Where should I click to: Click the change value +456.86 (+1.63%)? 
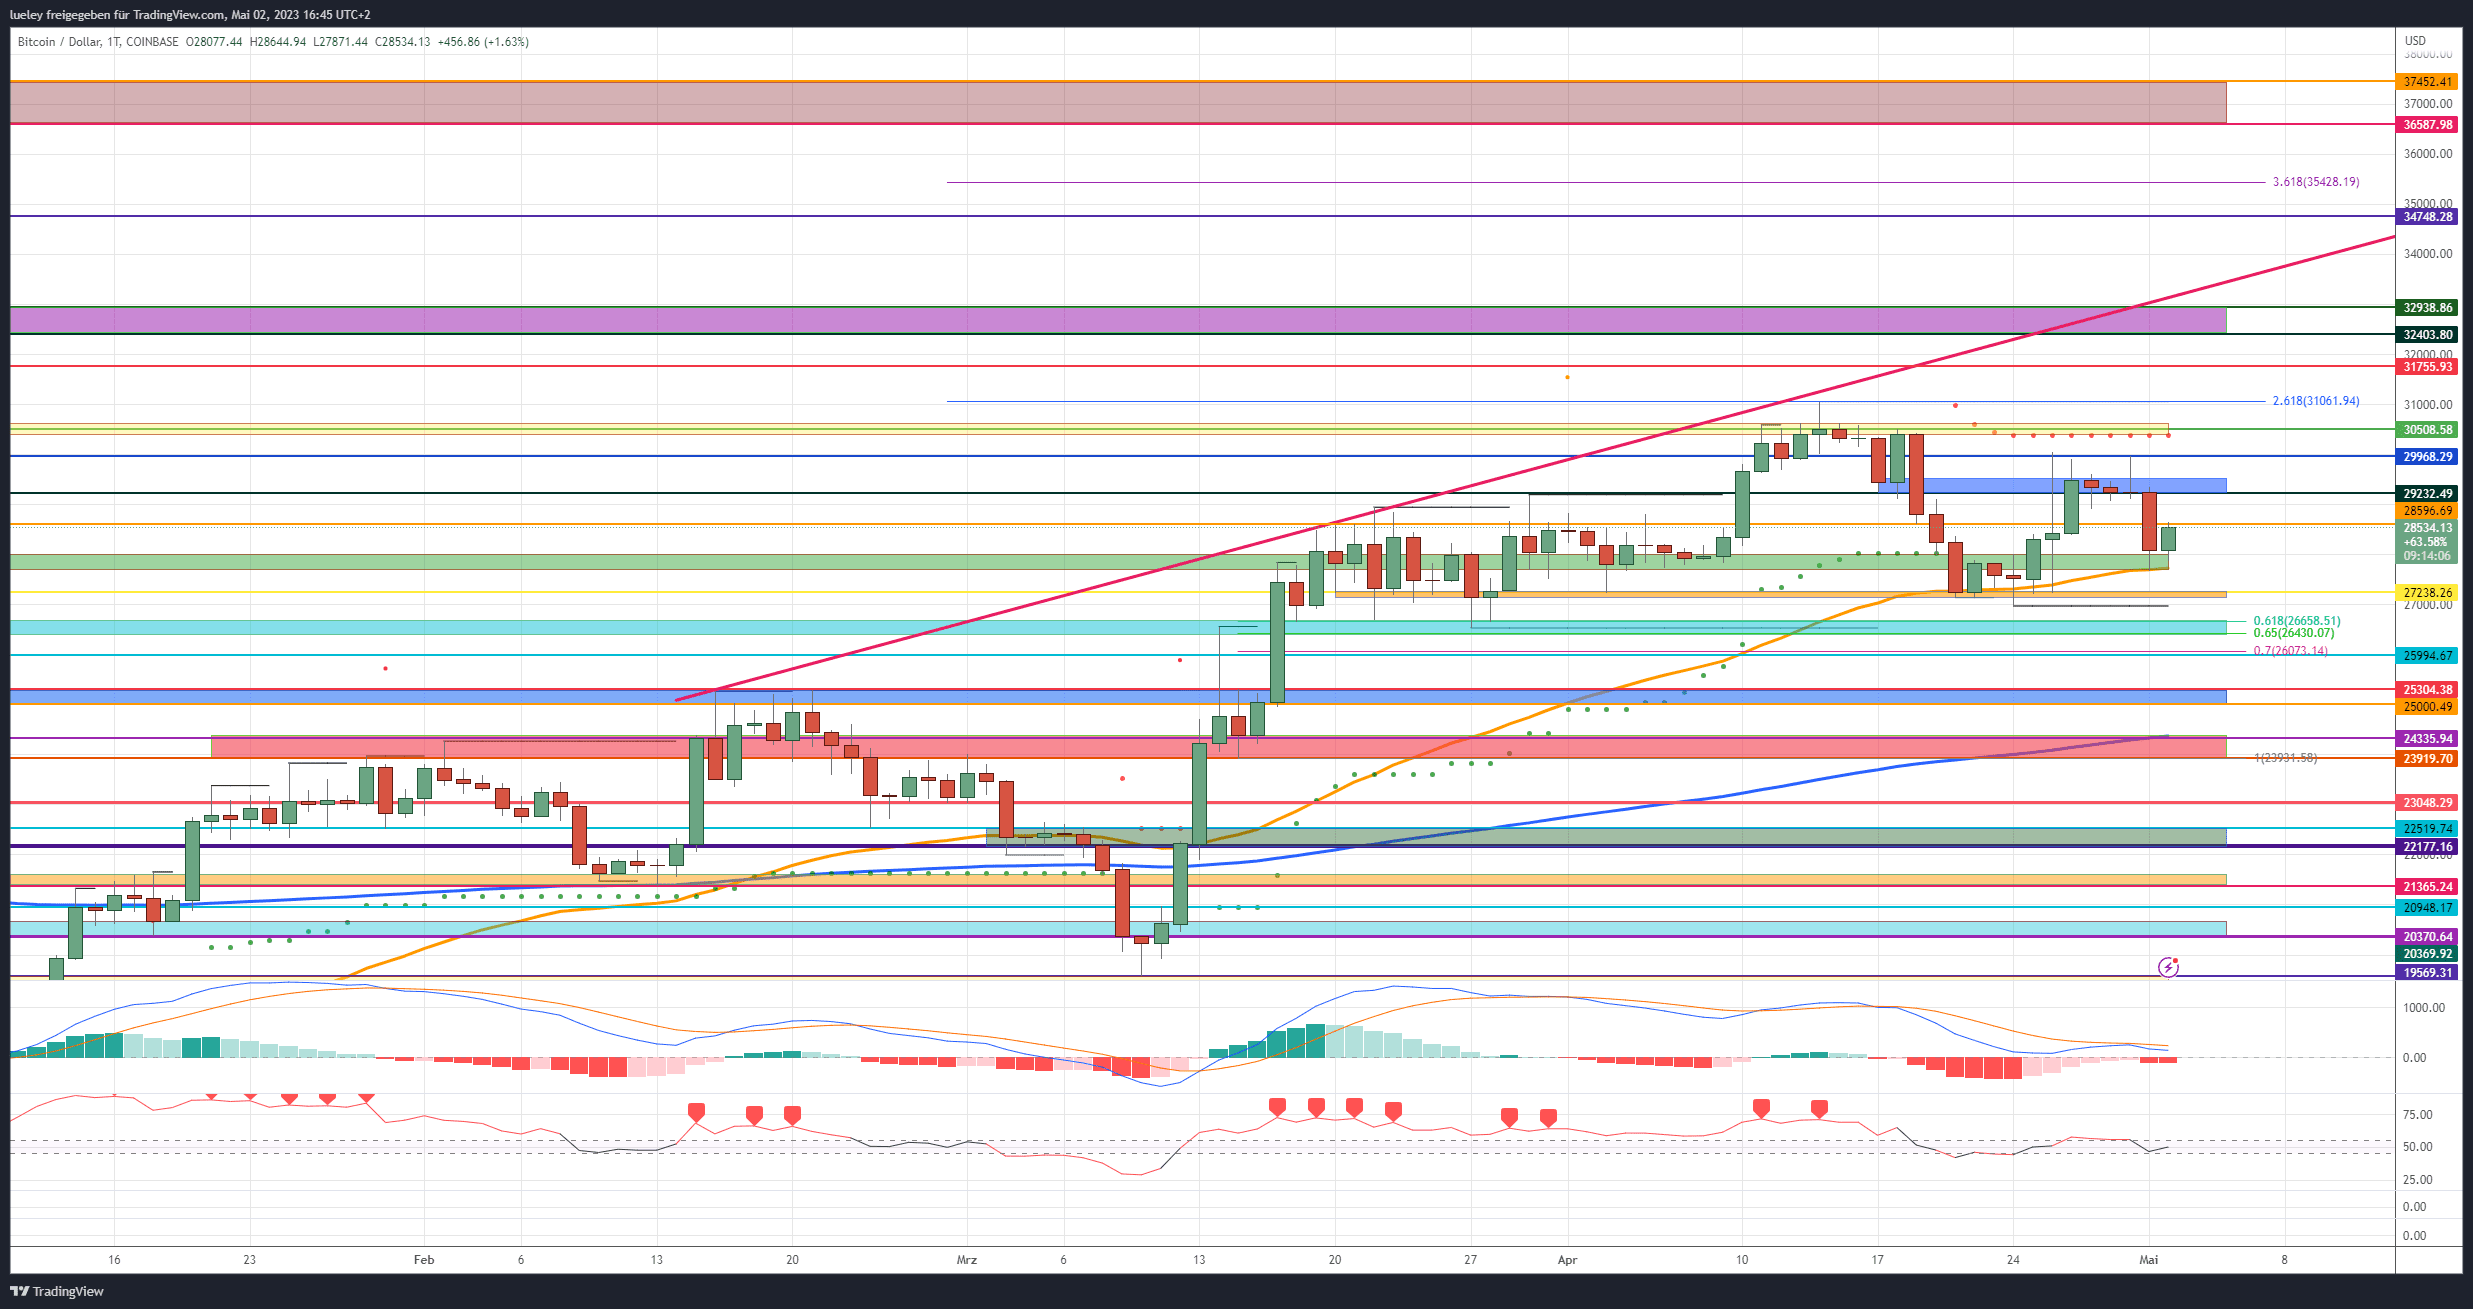(483, 42)
